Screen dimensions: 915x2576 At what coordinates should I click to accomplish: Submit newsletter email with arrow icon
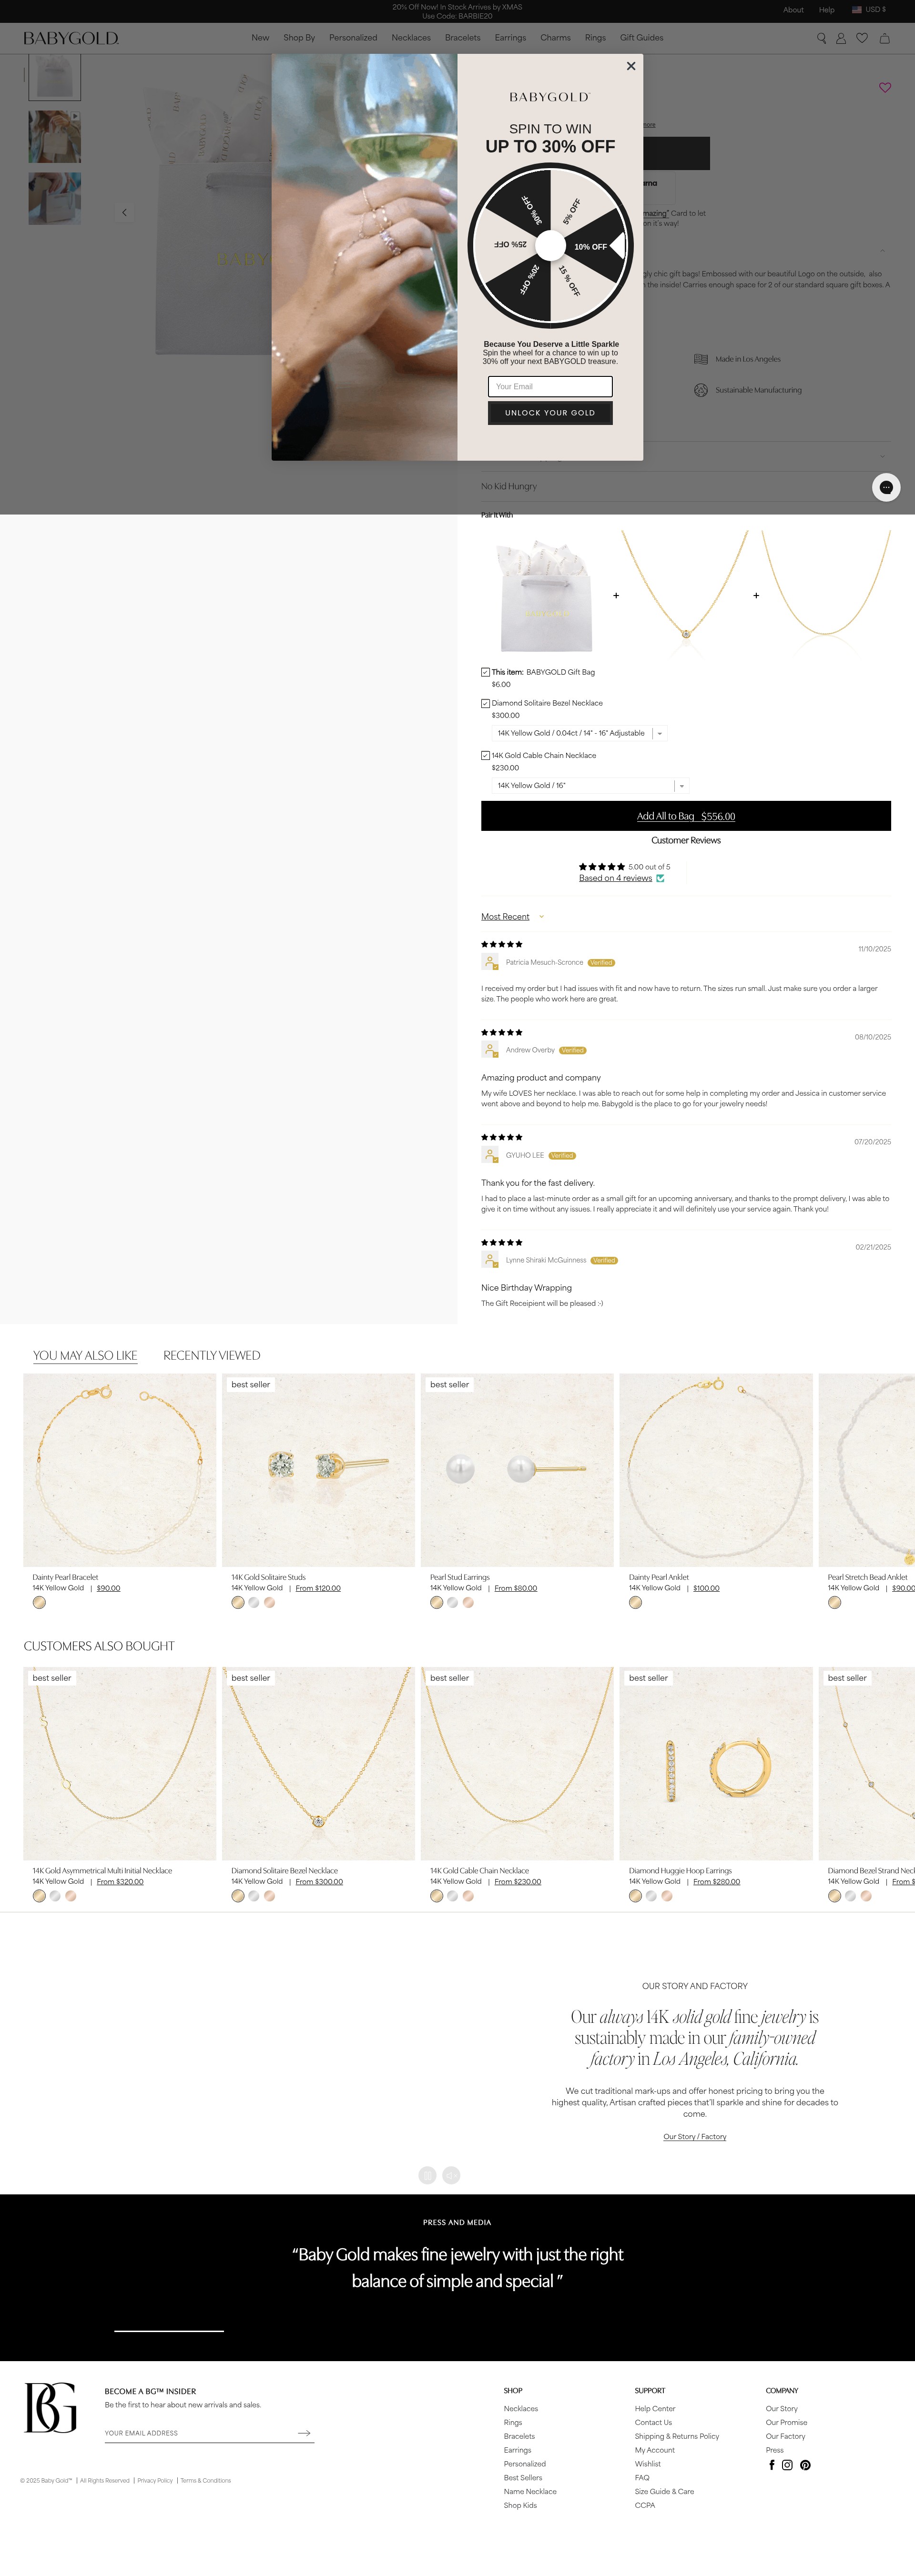click(x=304, y=2433)
